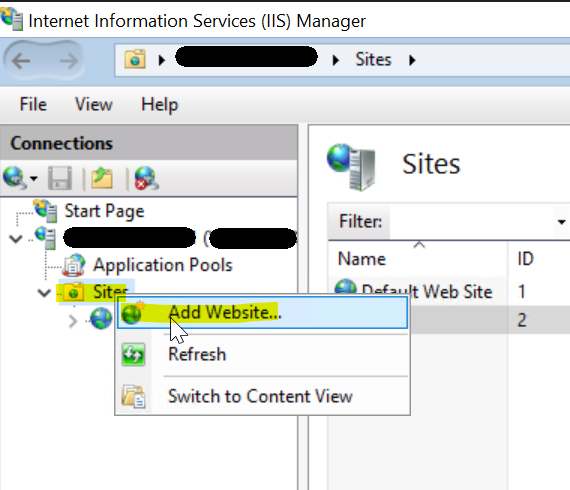
Task: Click the globe site icon under Sites
Action: coord(101,319)
